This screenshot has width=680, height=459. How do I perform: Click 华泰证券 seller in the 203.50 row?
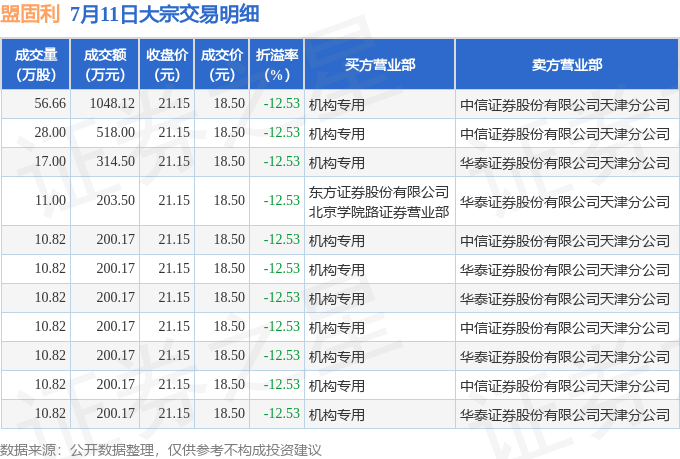[x=565, y=202]
